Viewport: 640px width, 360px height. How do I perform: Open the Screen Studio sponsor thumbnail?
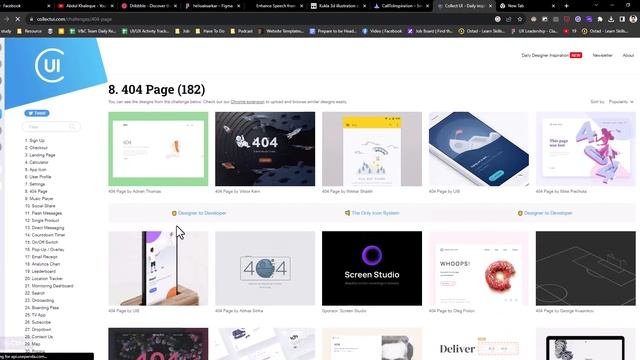[x=372, y=268]
